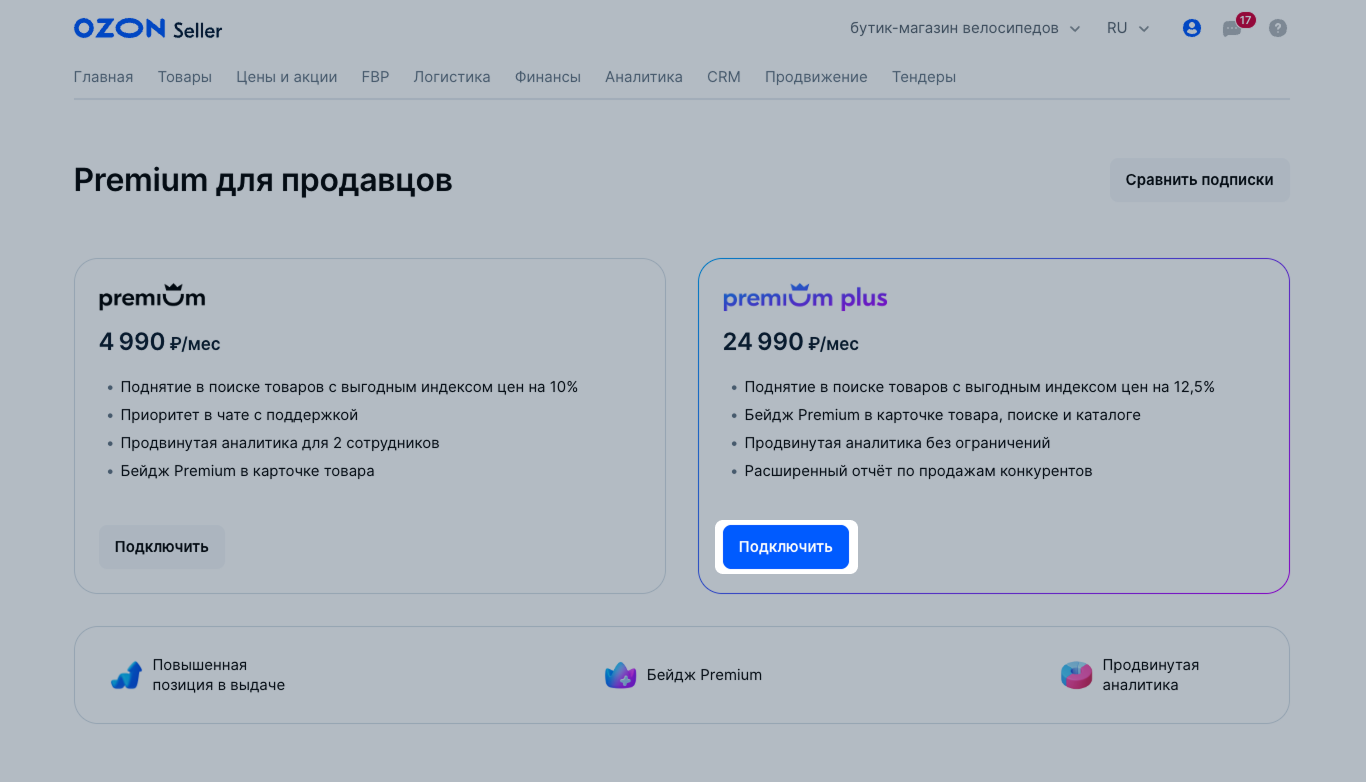Click the Продвинутая аналитика label in the bottom benefits bar

1150,675
